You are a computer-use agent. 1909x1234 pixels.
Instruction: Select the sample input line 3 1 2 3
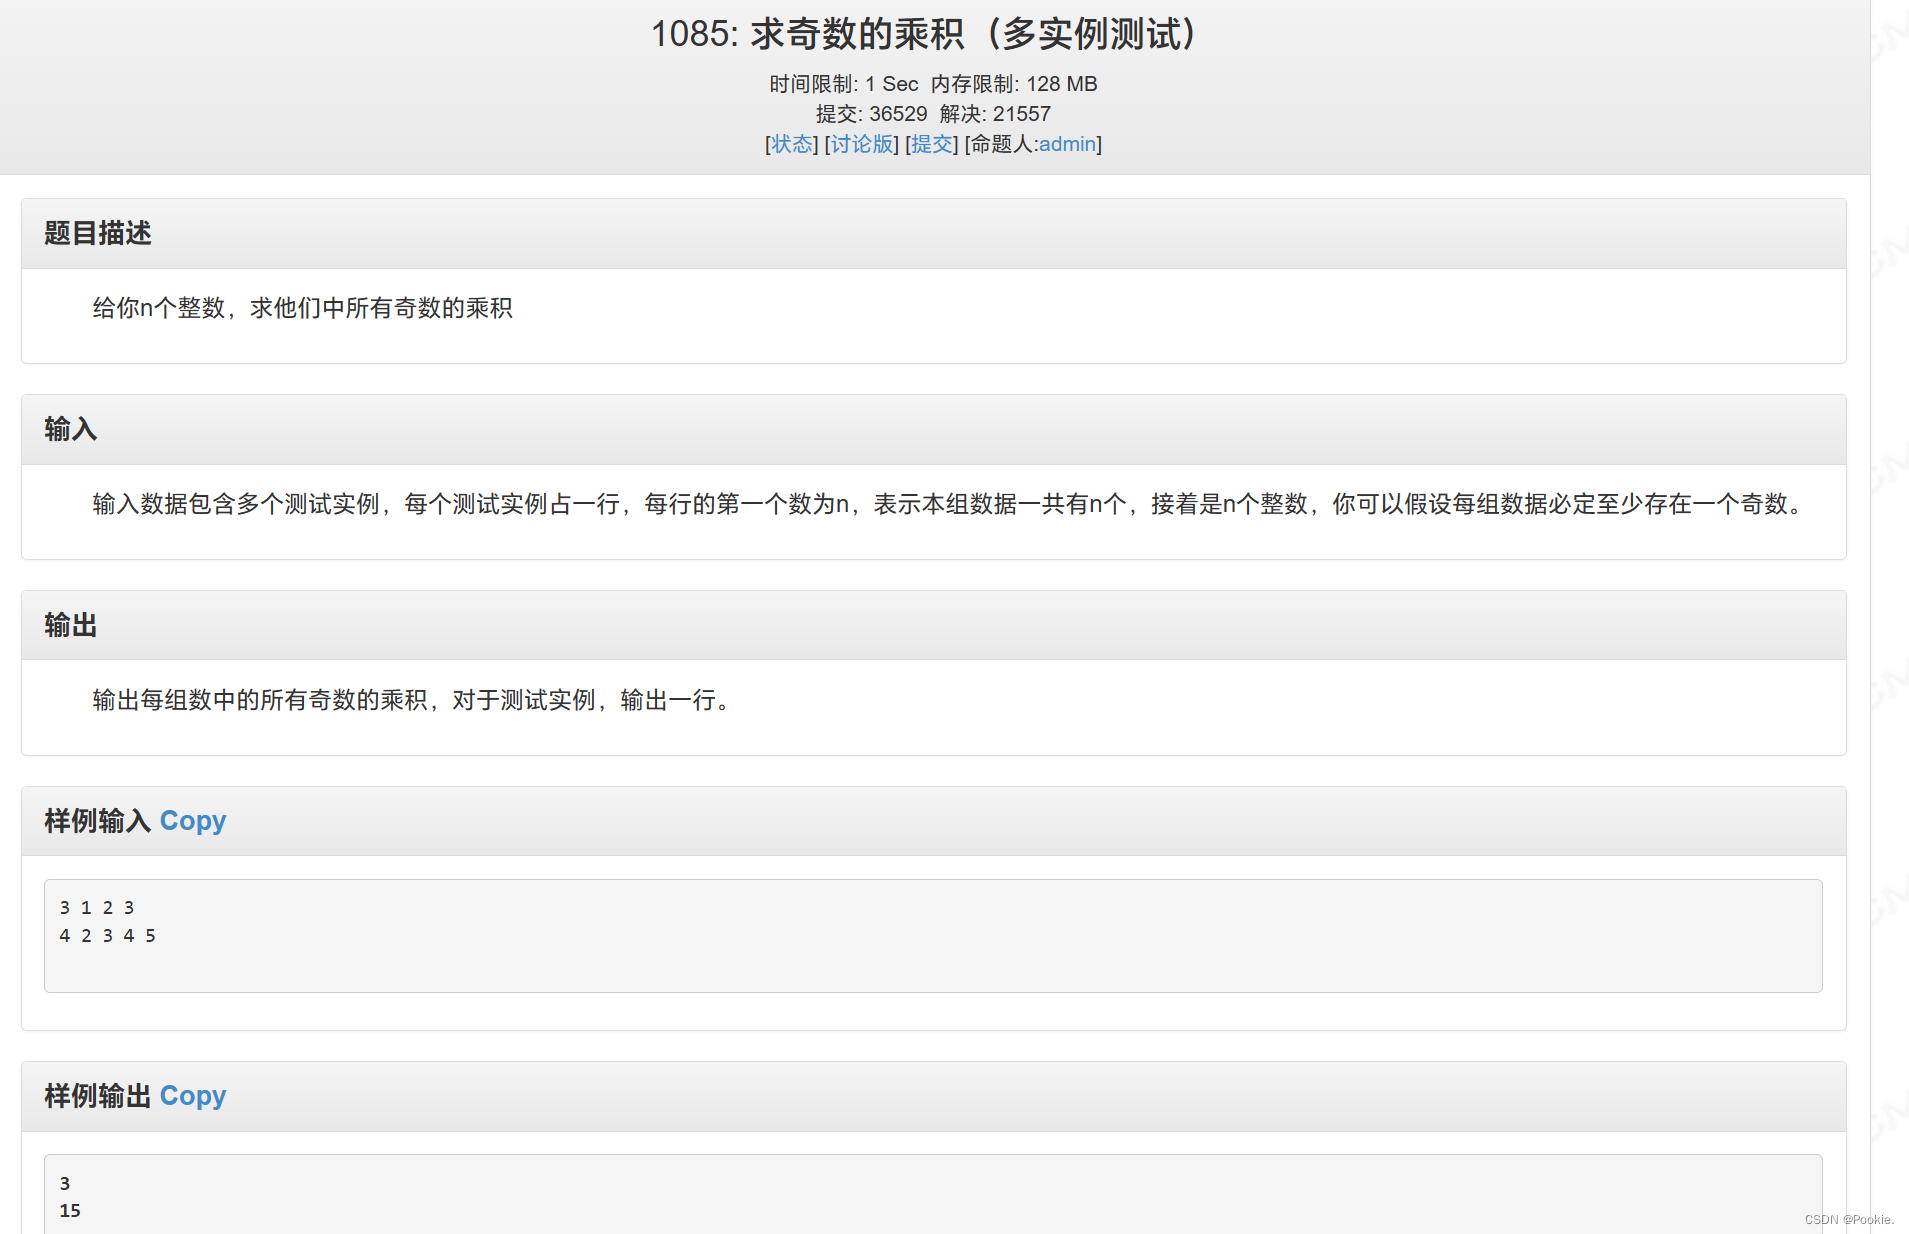tap(97, 907)
